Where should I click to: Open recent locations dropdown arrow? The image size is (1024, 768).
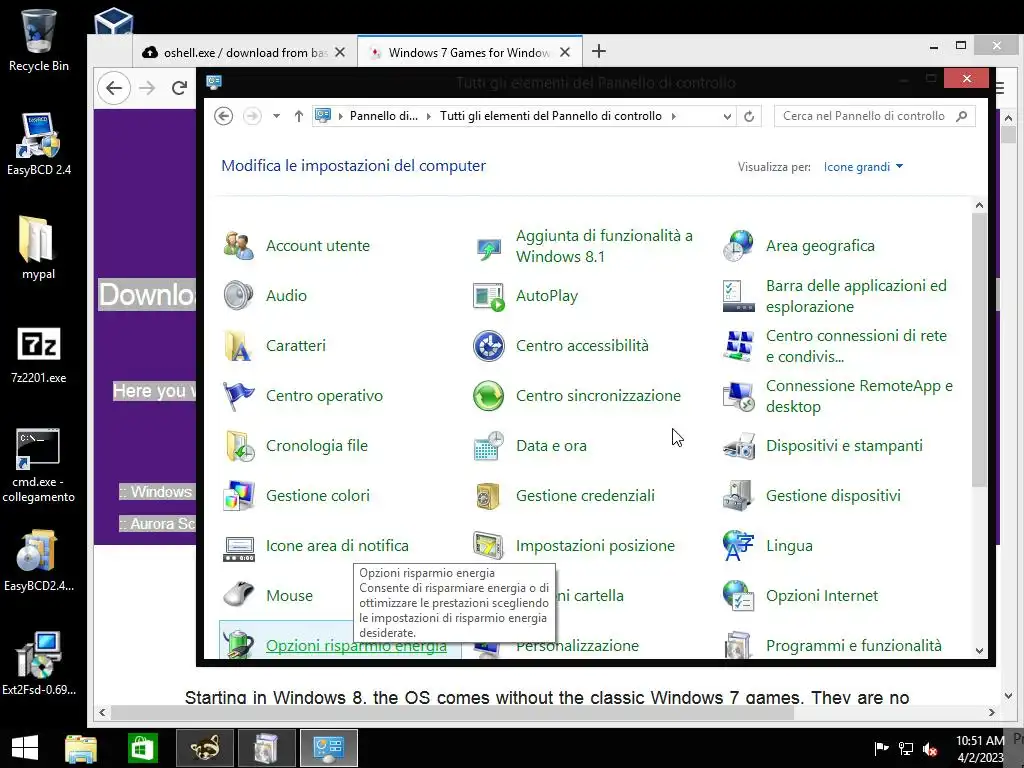click(276, 116)
